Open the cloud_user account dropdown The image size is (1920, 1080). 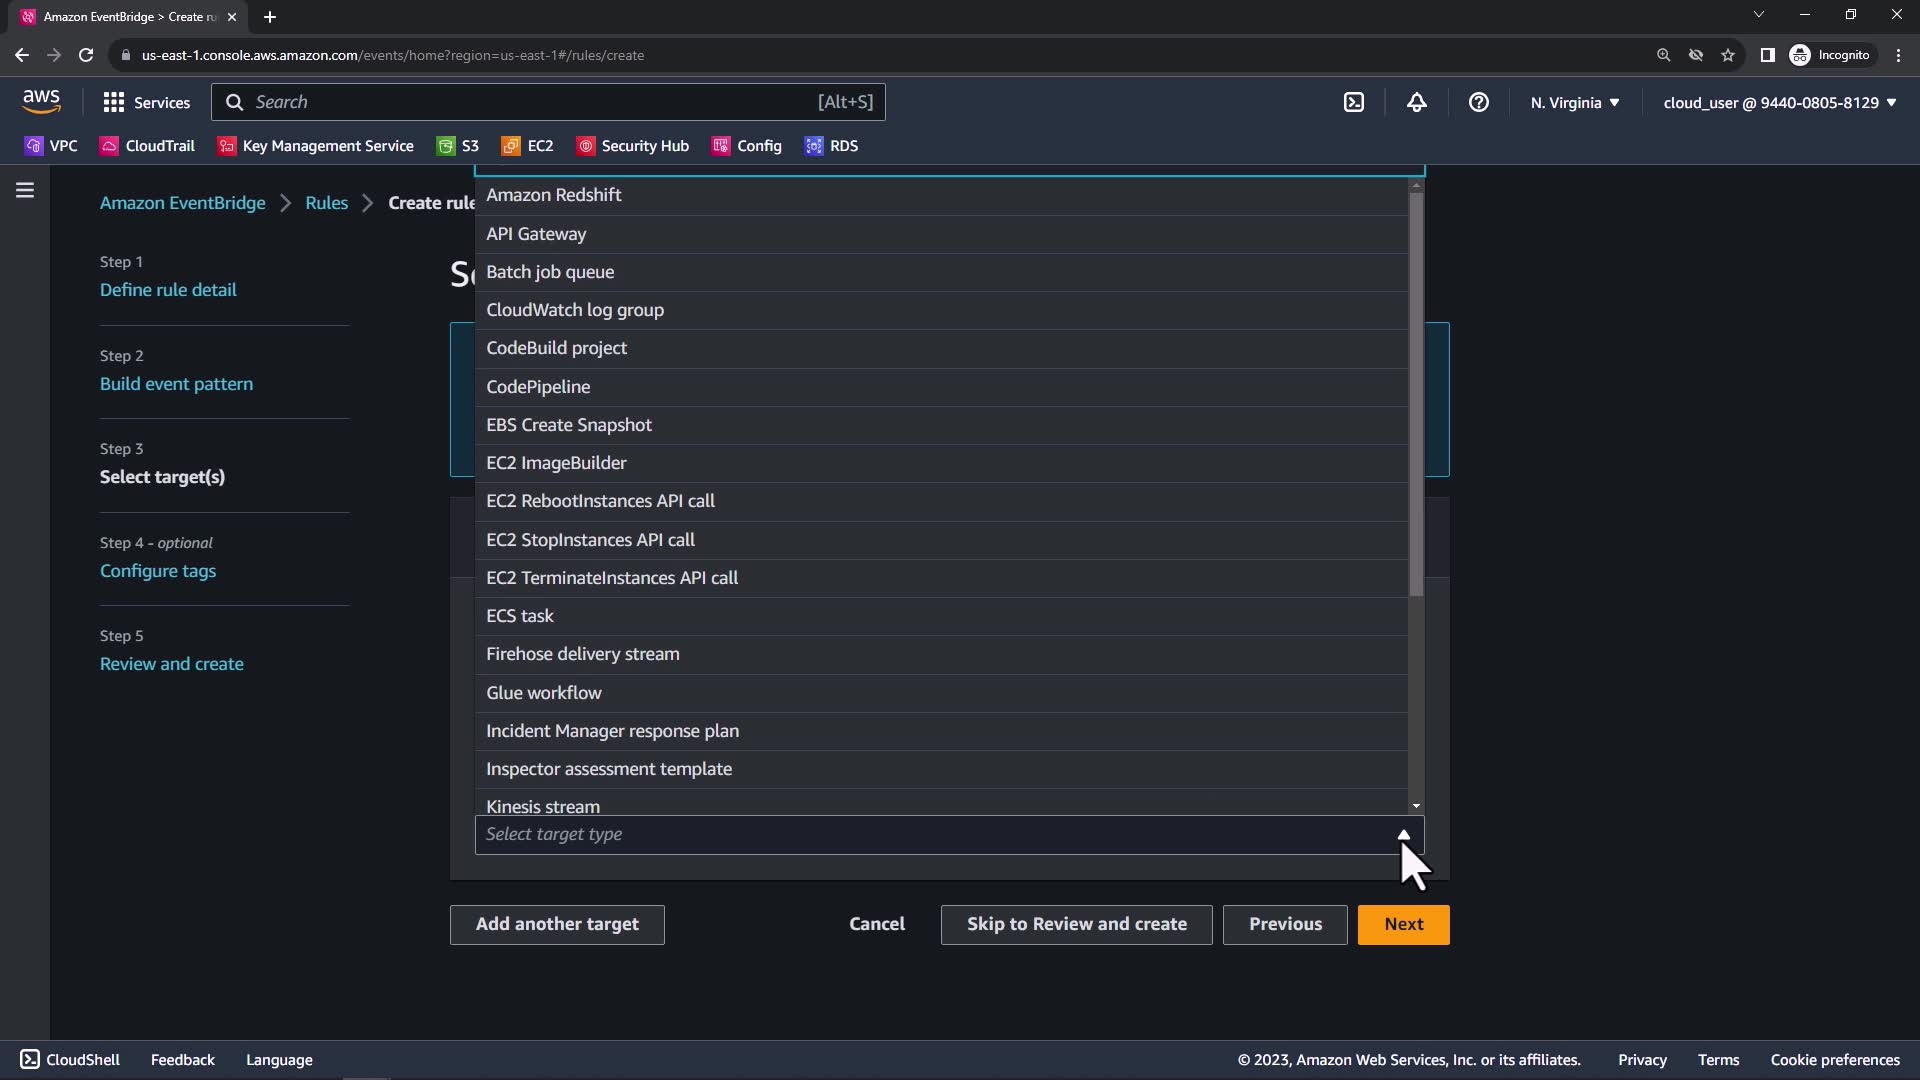pyautogui.click(x=1779, y=102)
